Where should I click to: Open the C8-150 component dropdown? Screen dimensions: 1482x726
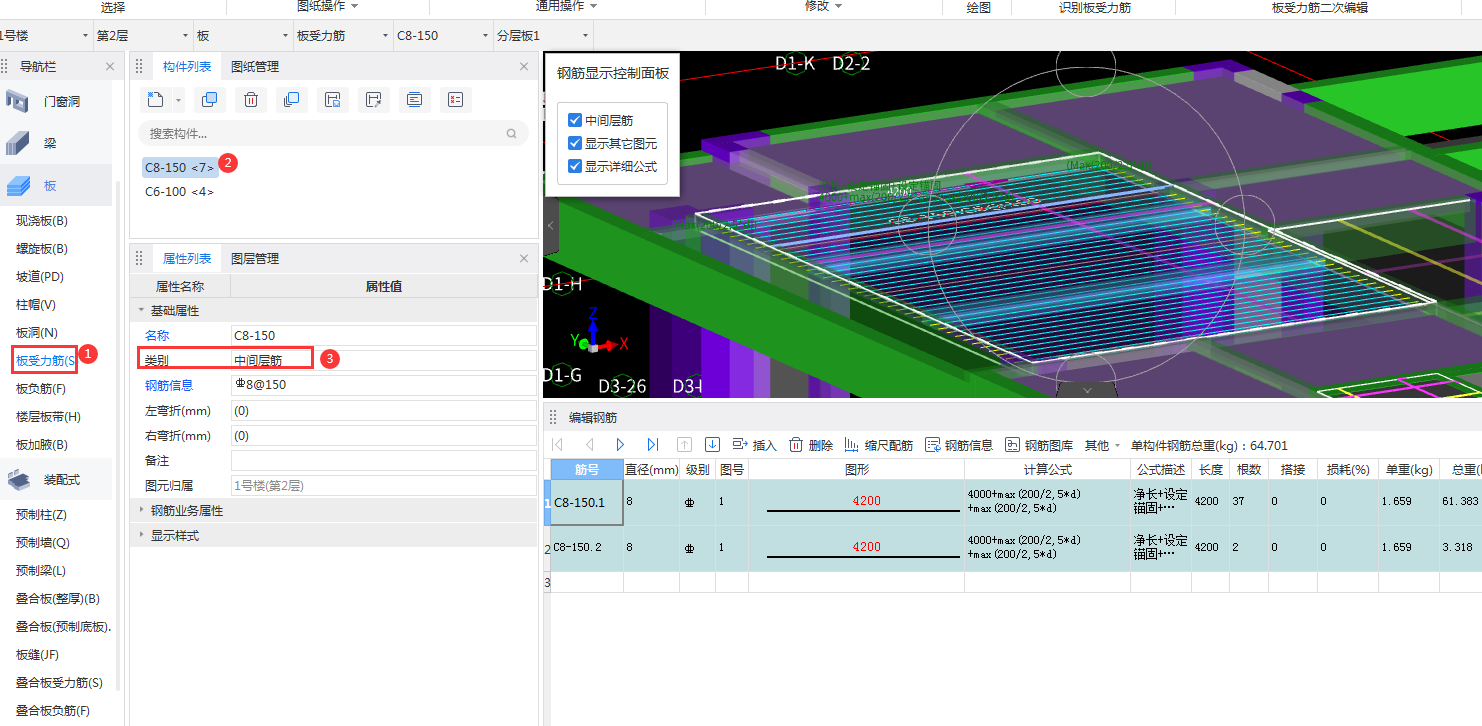pos(441,36)
